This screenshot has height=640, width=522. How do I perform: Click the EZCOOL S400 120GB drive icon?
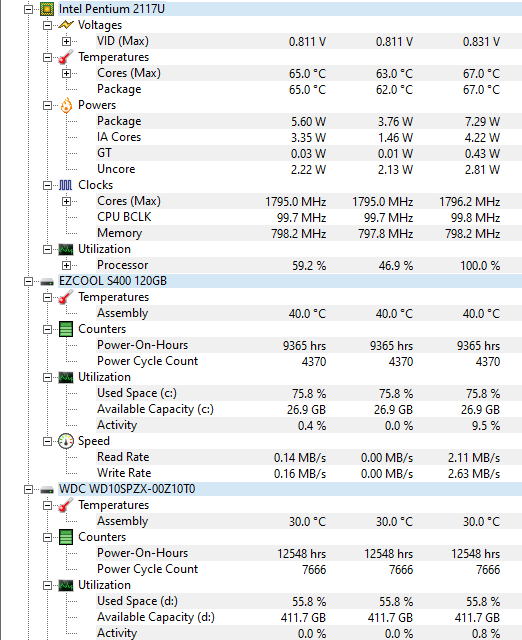click(47, 282)
